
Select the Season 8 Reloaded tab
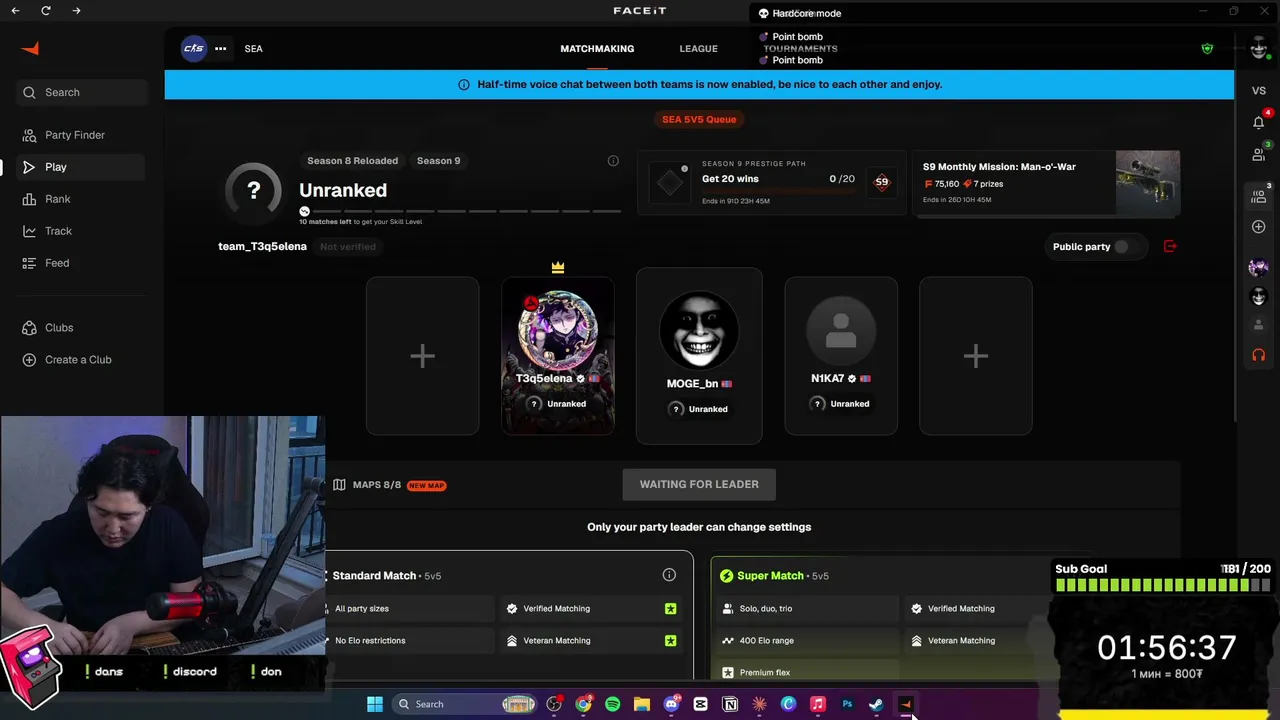pyautogui.click(x=352, y=161)
